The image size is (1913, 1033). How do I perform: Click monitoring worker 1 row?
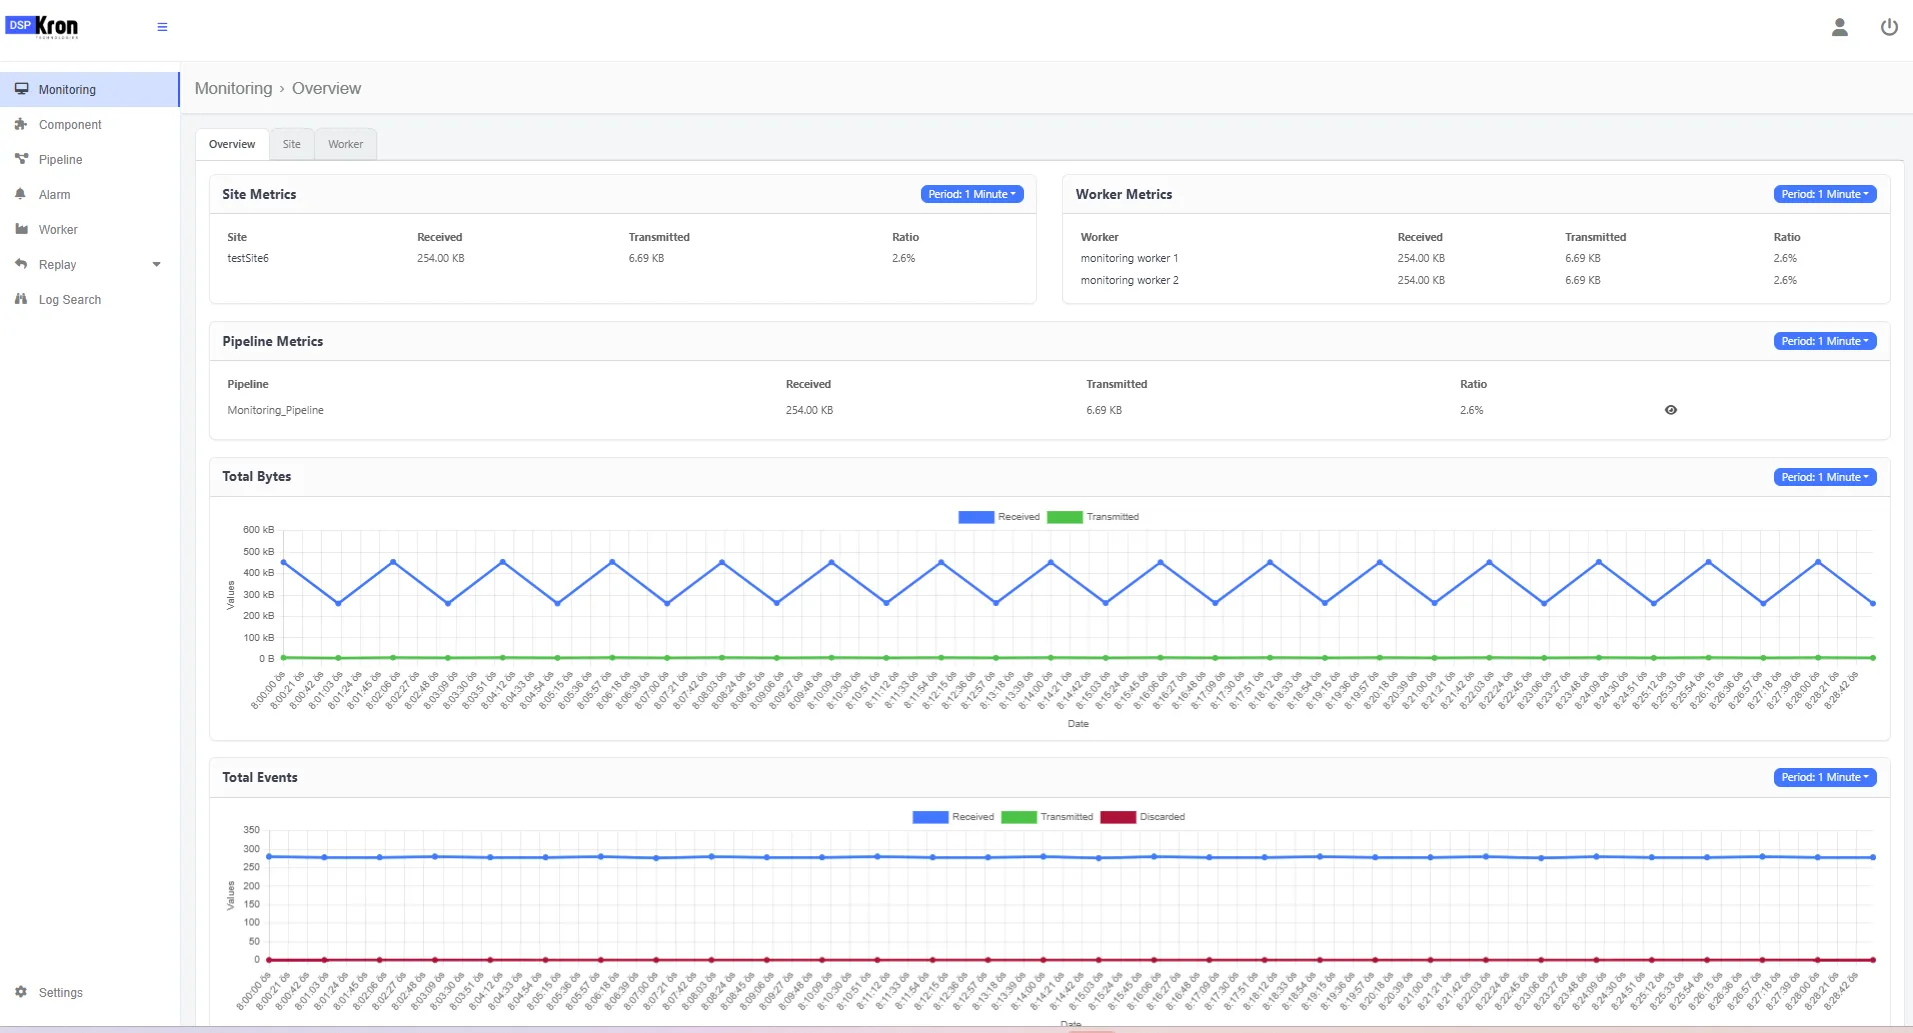1475,258
